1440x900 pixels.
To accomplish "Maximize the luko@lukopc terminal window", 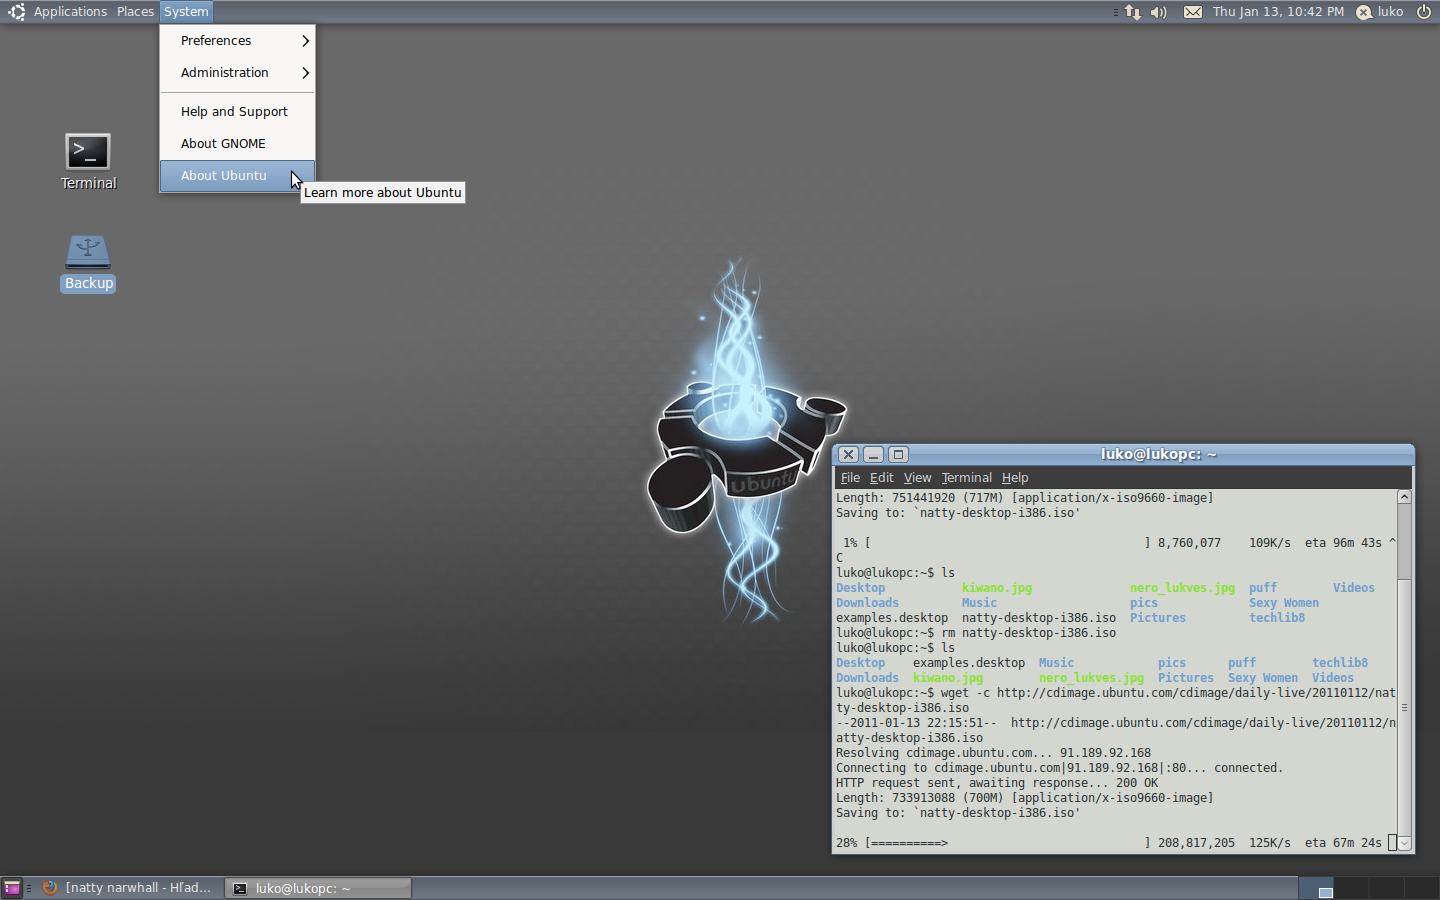I will point(898,454).
